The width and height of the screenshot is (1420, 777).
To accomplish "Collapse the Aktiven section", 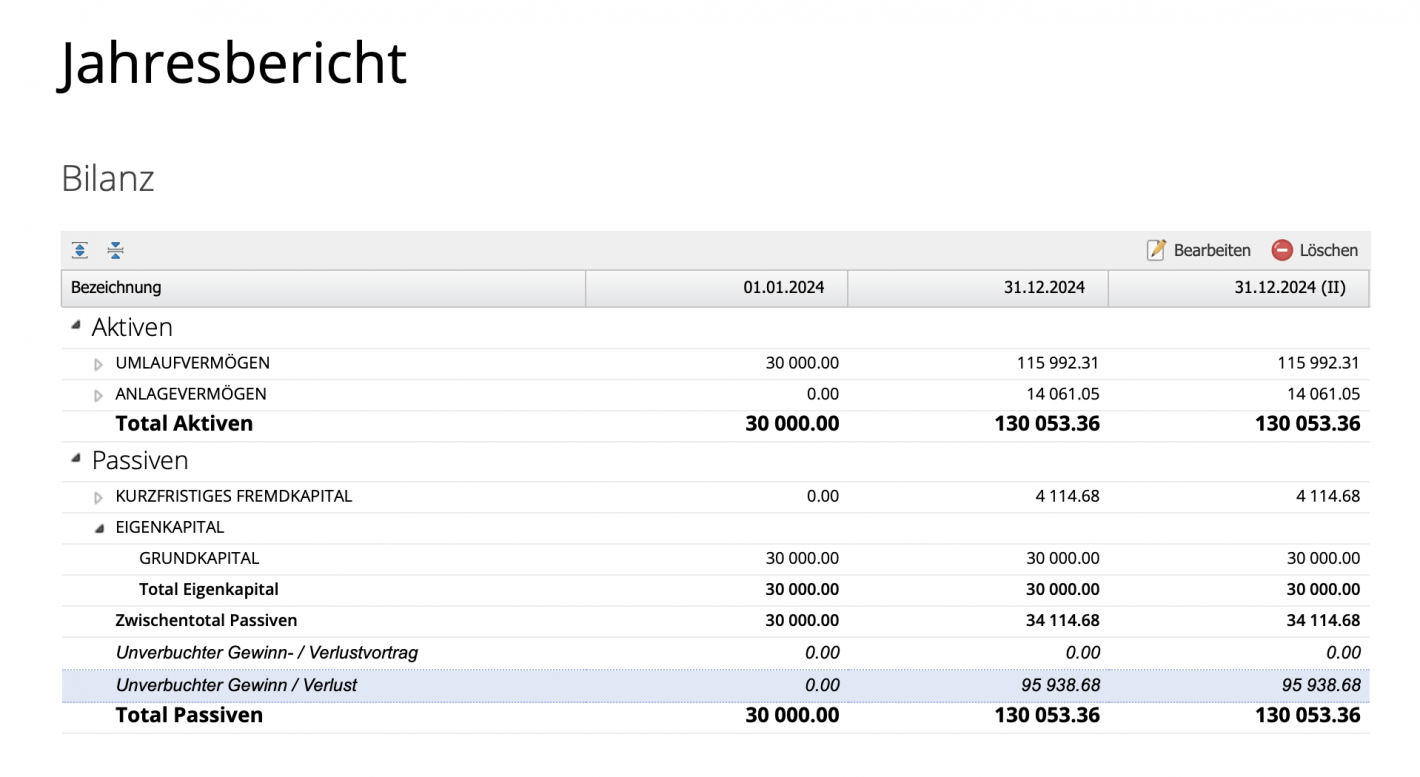I will tap(74, 322).
